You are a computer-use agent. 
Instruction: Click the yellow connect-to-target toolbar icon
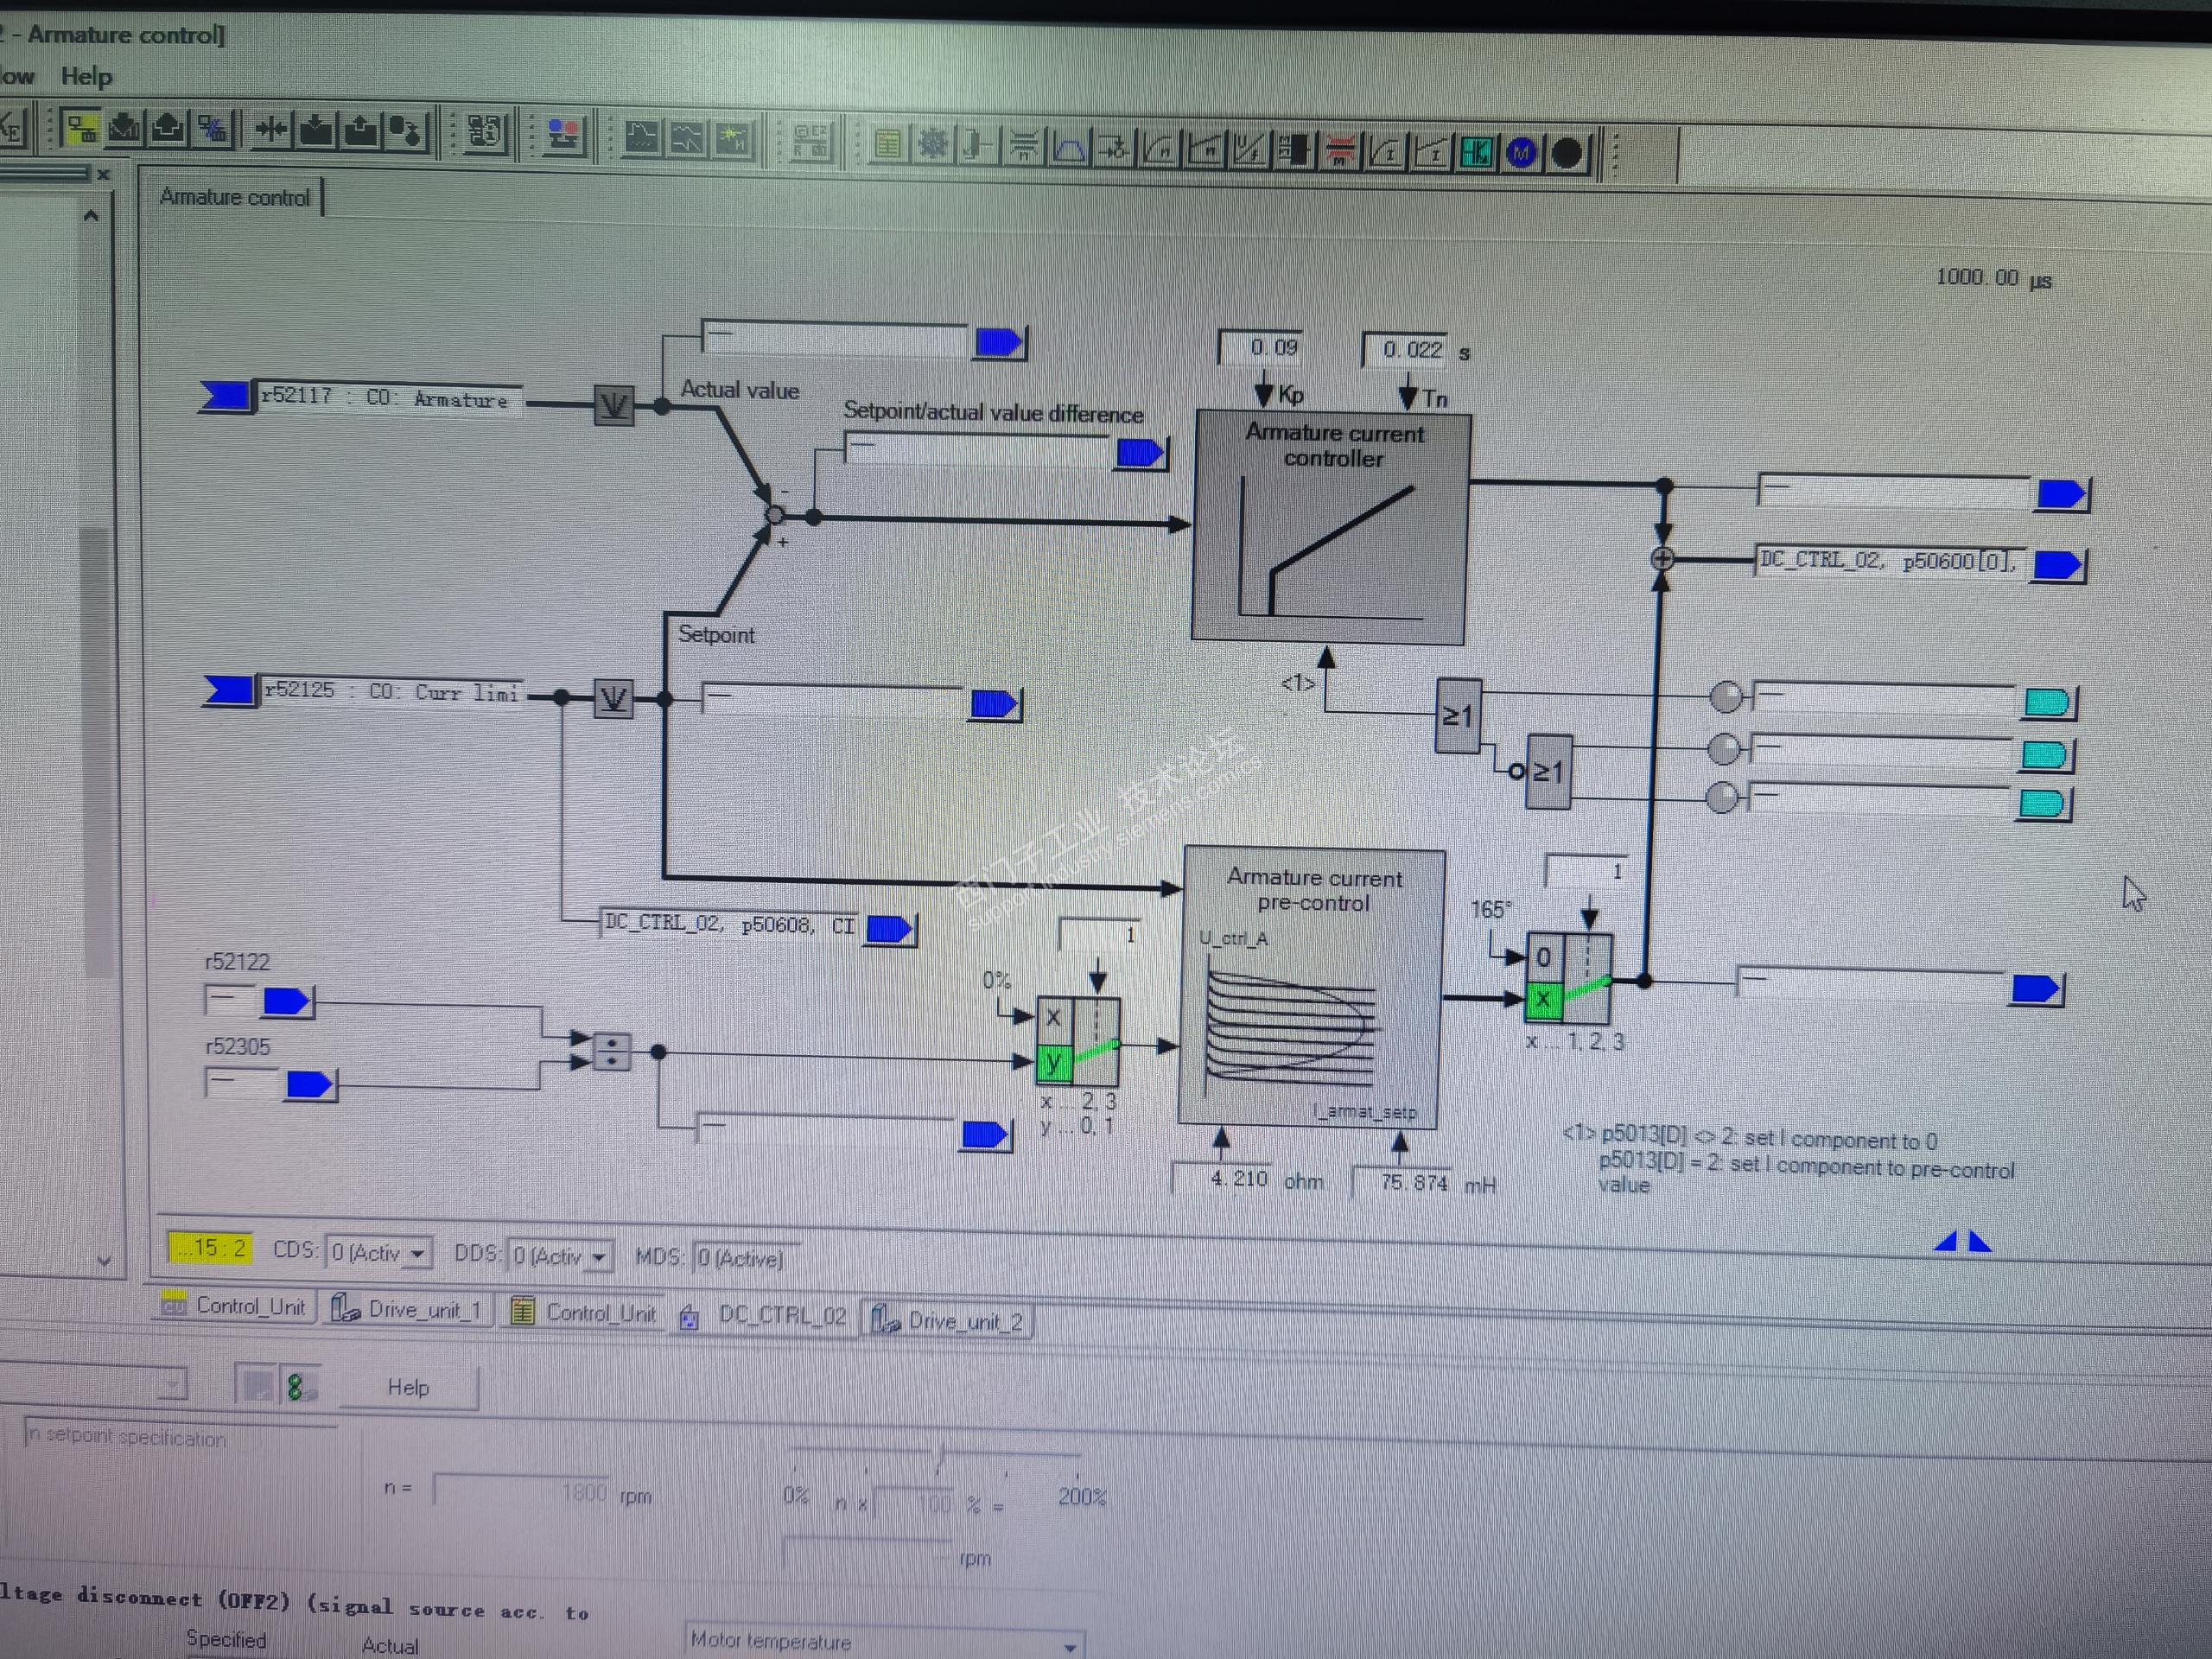point(80,129)
